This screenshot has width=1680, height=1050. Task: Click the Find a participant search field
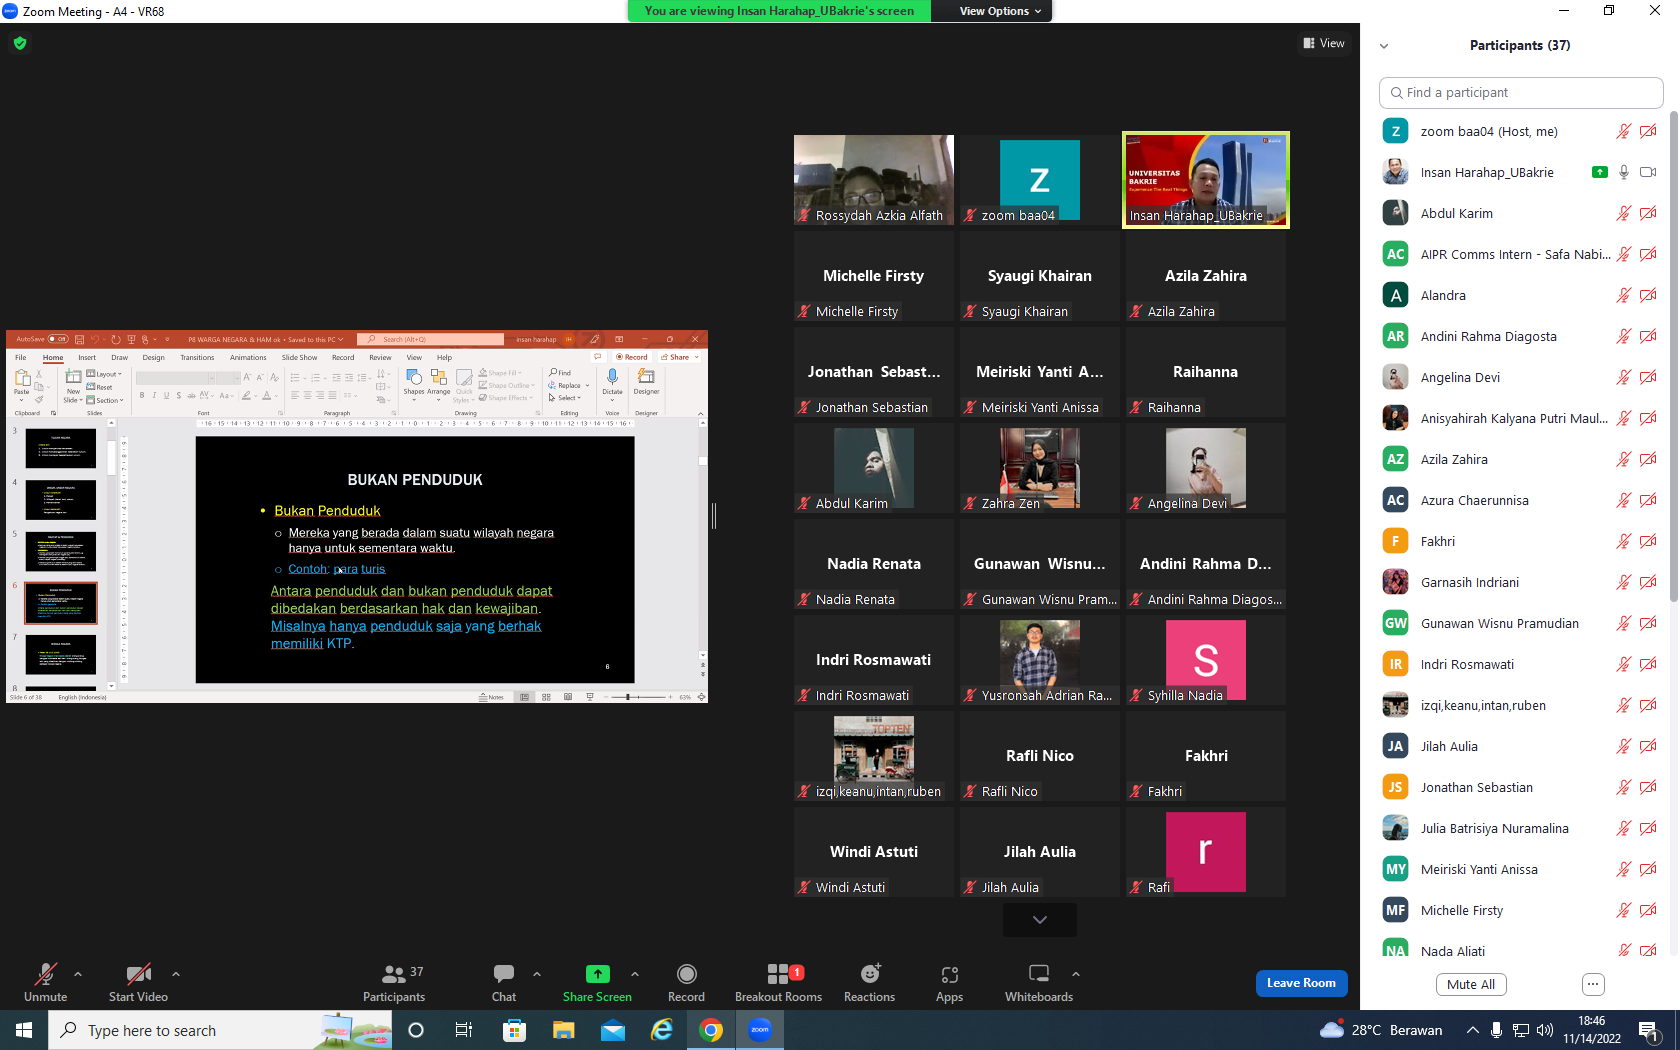tap(1521, 92)
